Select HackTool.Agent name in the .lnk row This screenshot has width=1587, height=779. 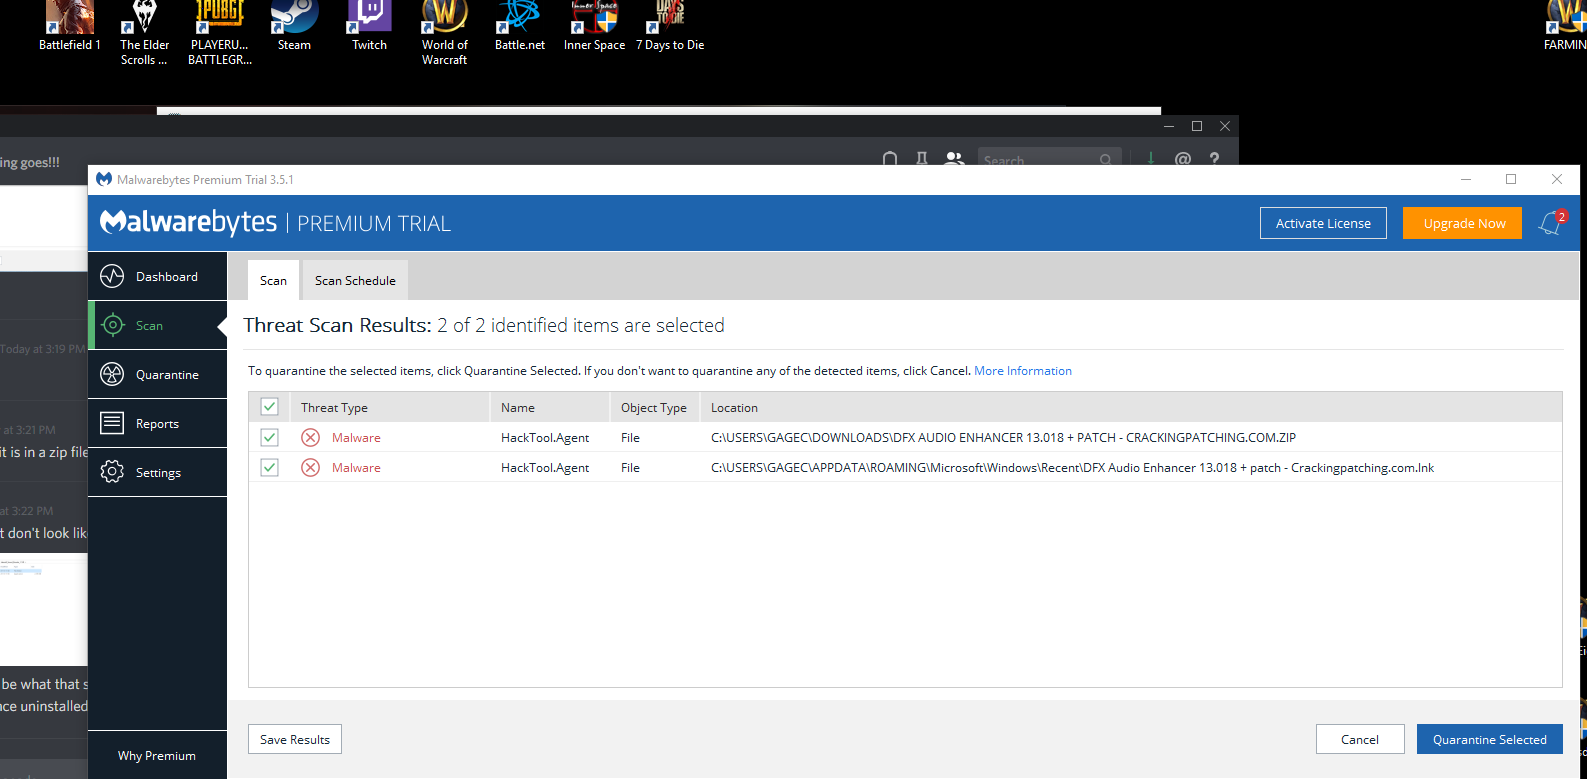point(545,468)
